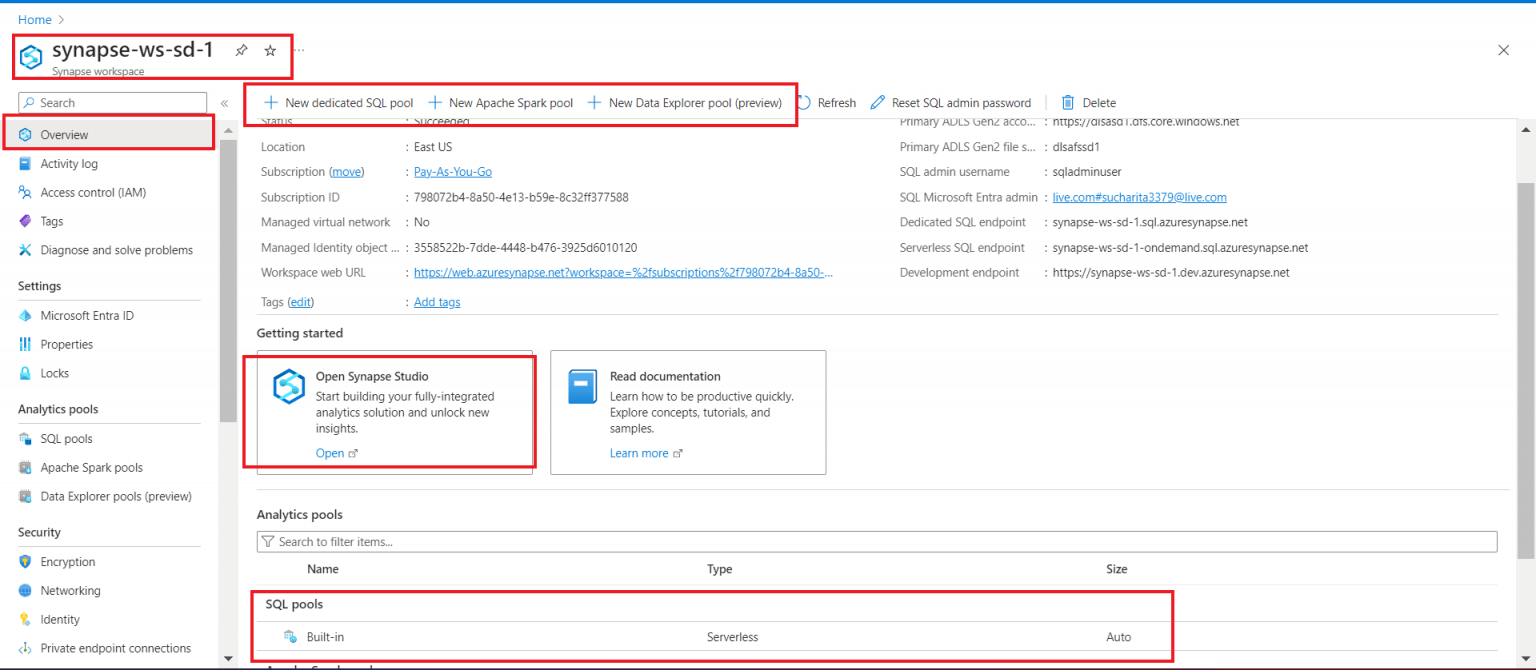
Task: Create a New dedicated SQL pool
Action: click(338, 103)
